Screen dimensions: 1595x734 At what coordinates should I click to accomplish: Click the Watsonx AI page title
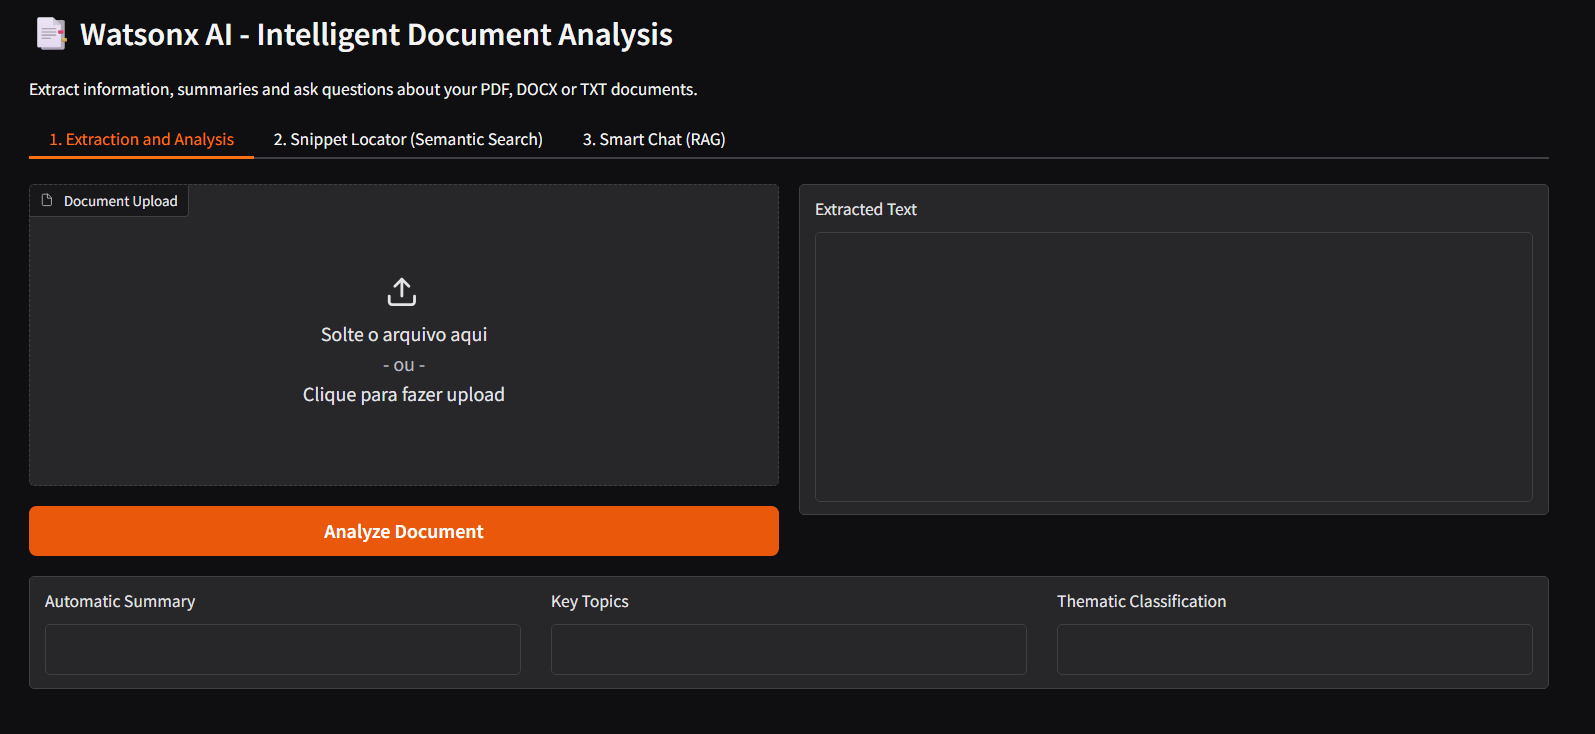tap(376, 35)
